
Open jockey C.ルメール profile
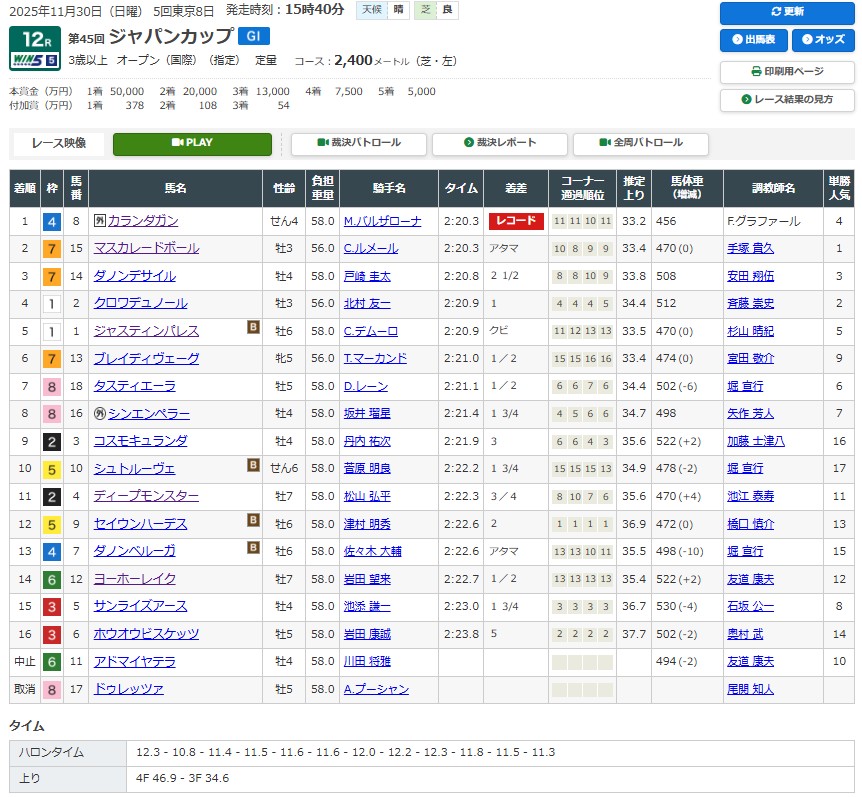(x=370, y=248)
